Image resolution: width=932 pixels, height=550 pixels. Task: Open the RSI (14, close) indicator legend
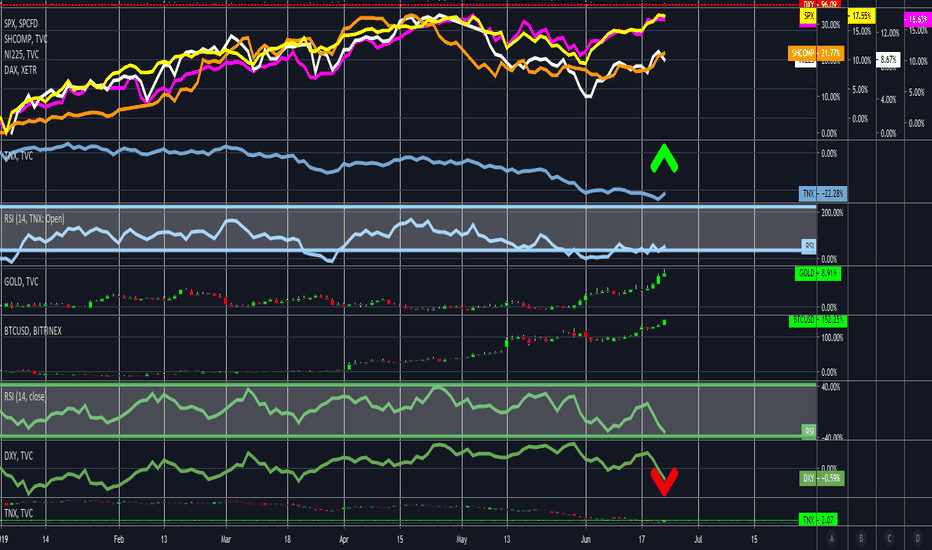click(x=24, y=397)
